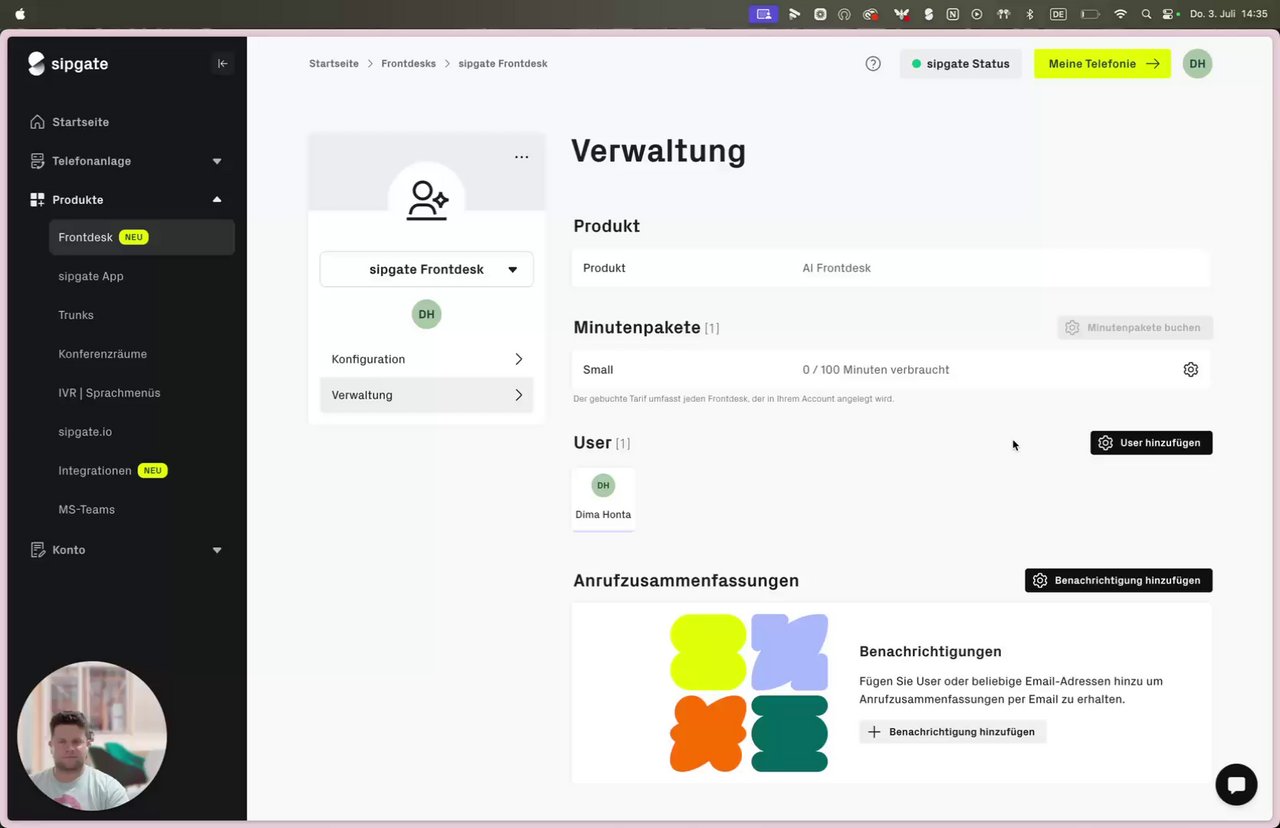Select Frontdesk in the sidebar
Viewport: 1280px width, 828px height.
[141, 238]
